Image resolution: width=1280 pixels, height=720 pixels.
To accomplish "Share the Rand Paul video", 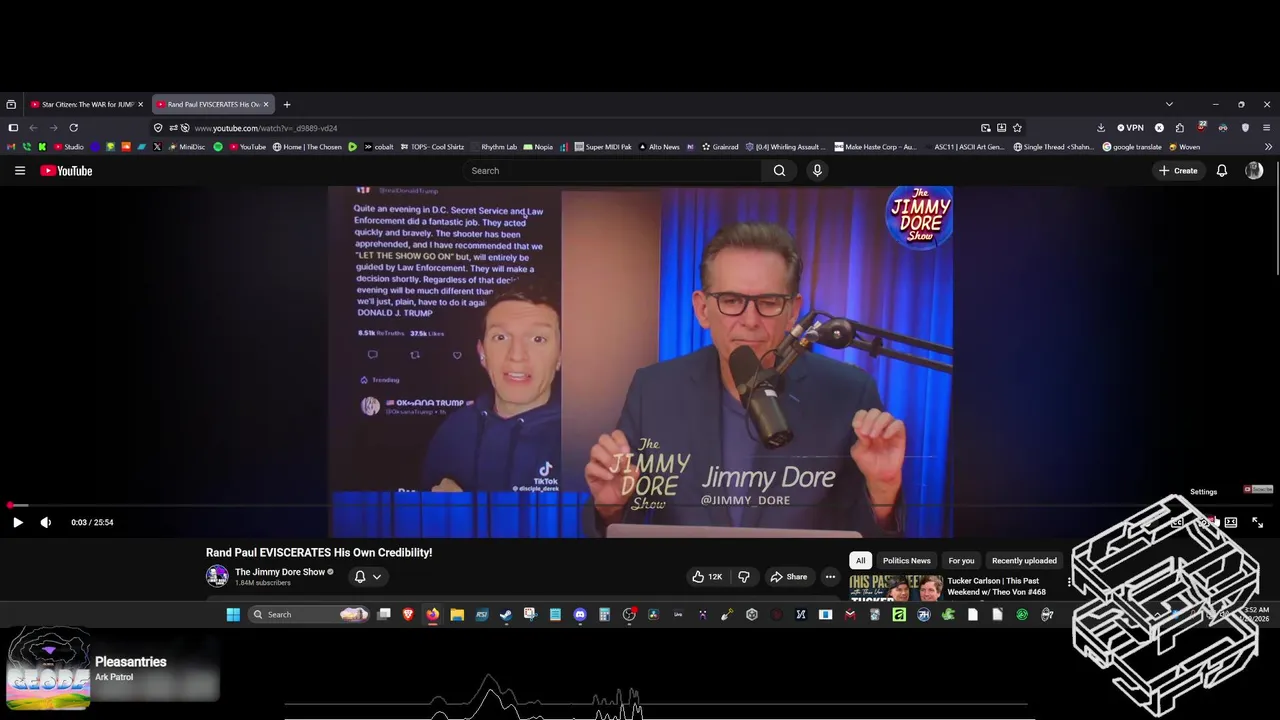I will 788,577.
